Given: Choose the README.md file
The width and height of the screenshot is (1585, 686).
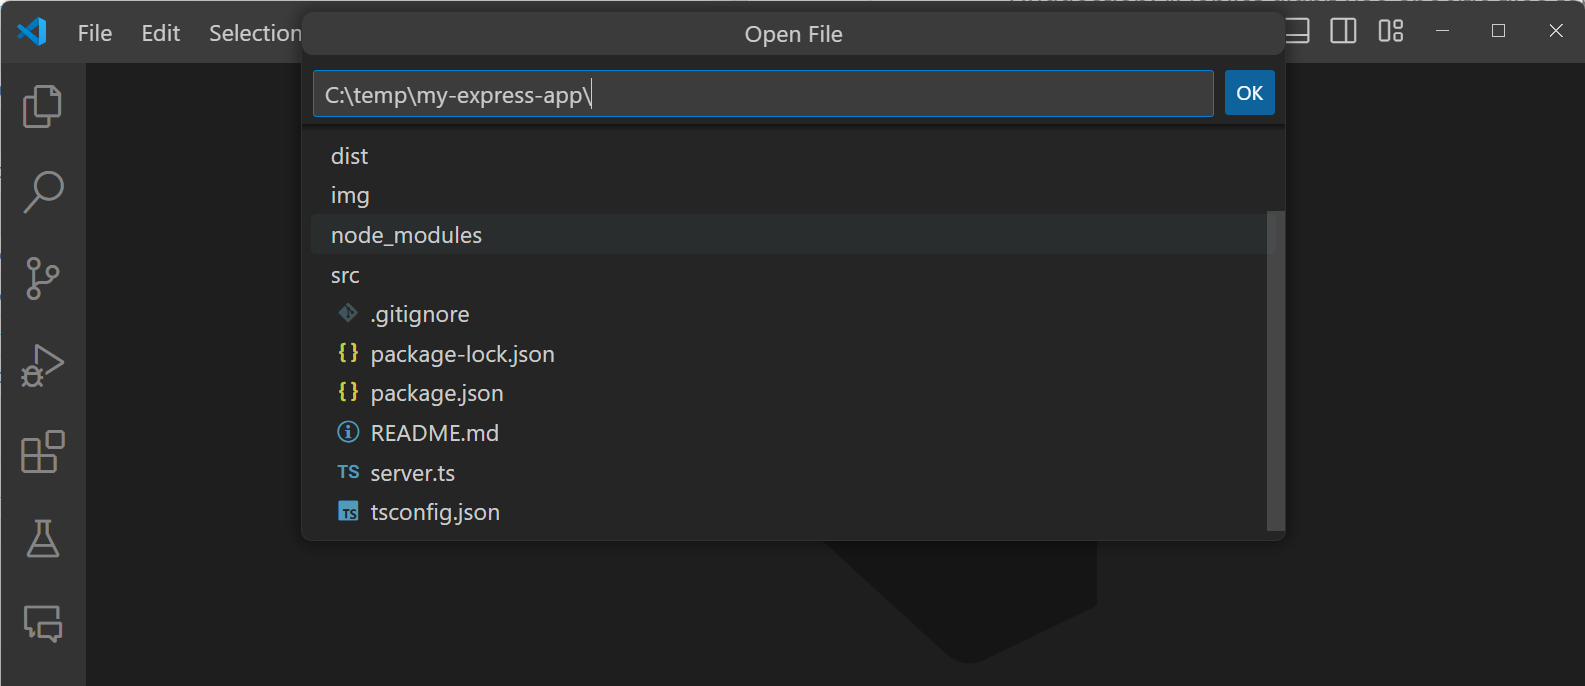Looking at the screenshot, I should [x=788, y=433].
